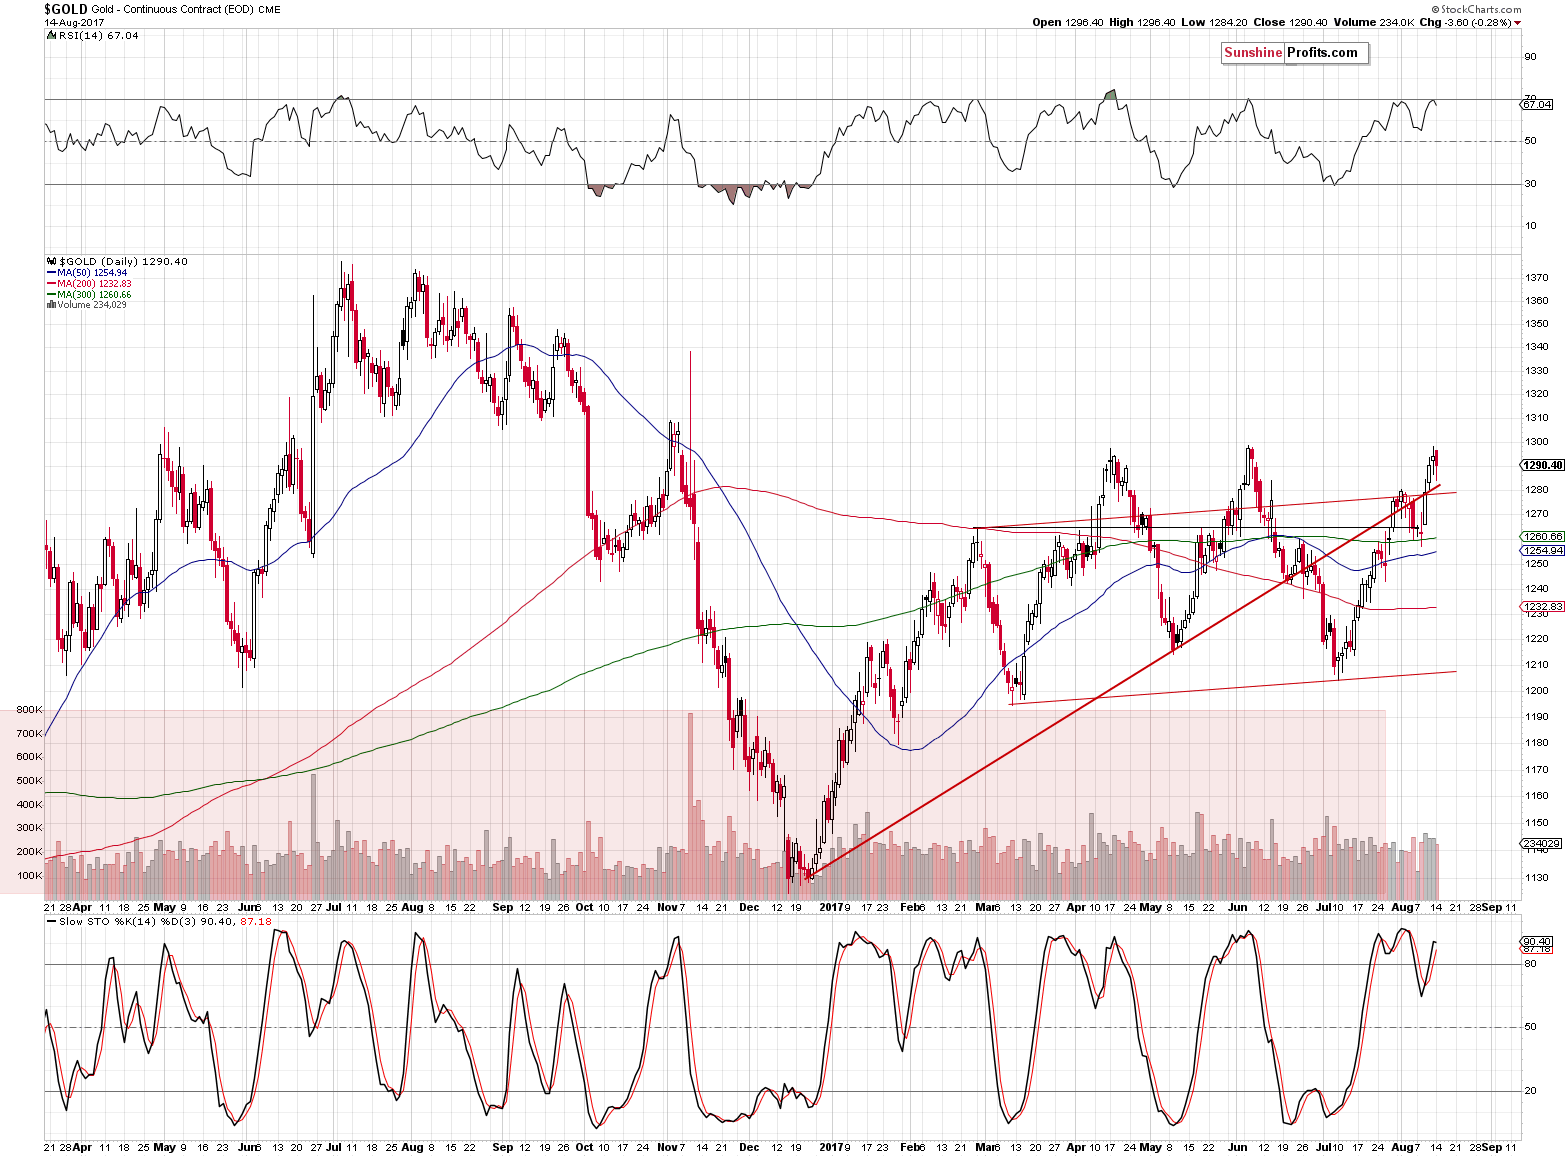This screenshot has width=1565, height=1157.
Task: Click the 1370 label on the price axis
Action: [1537, 277]
